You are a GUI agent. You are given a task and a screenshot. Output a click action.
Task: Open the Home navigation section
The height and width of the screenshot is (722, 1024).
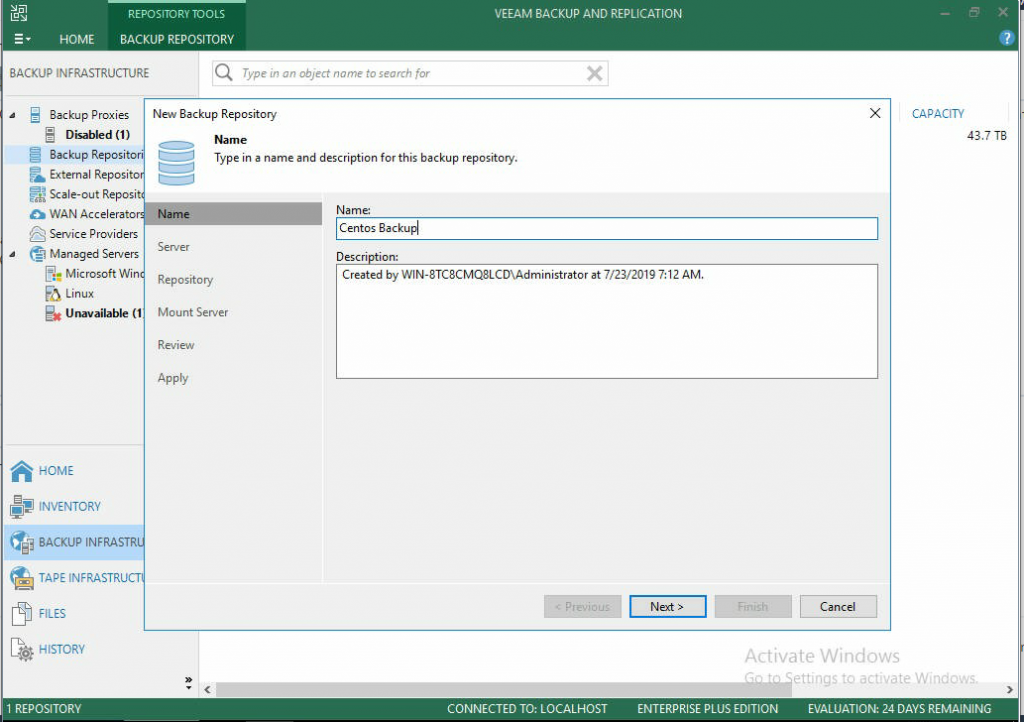click(74, 471)
